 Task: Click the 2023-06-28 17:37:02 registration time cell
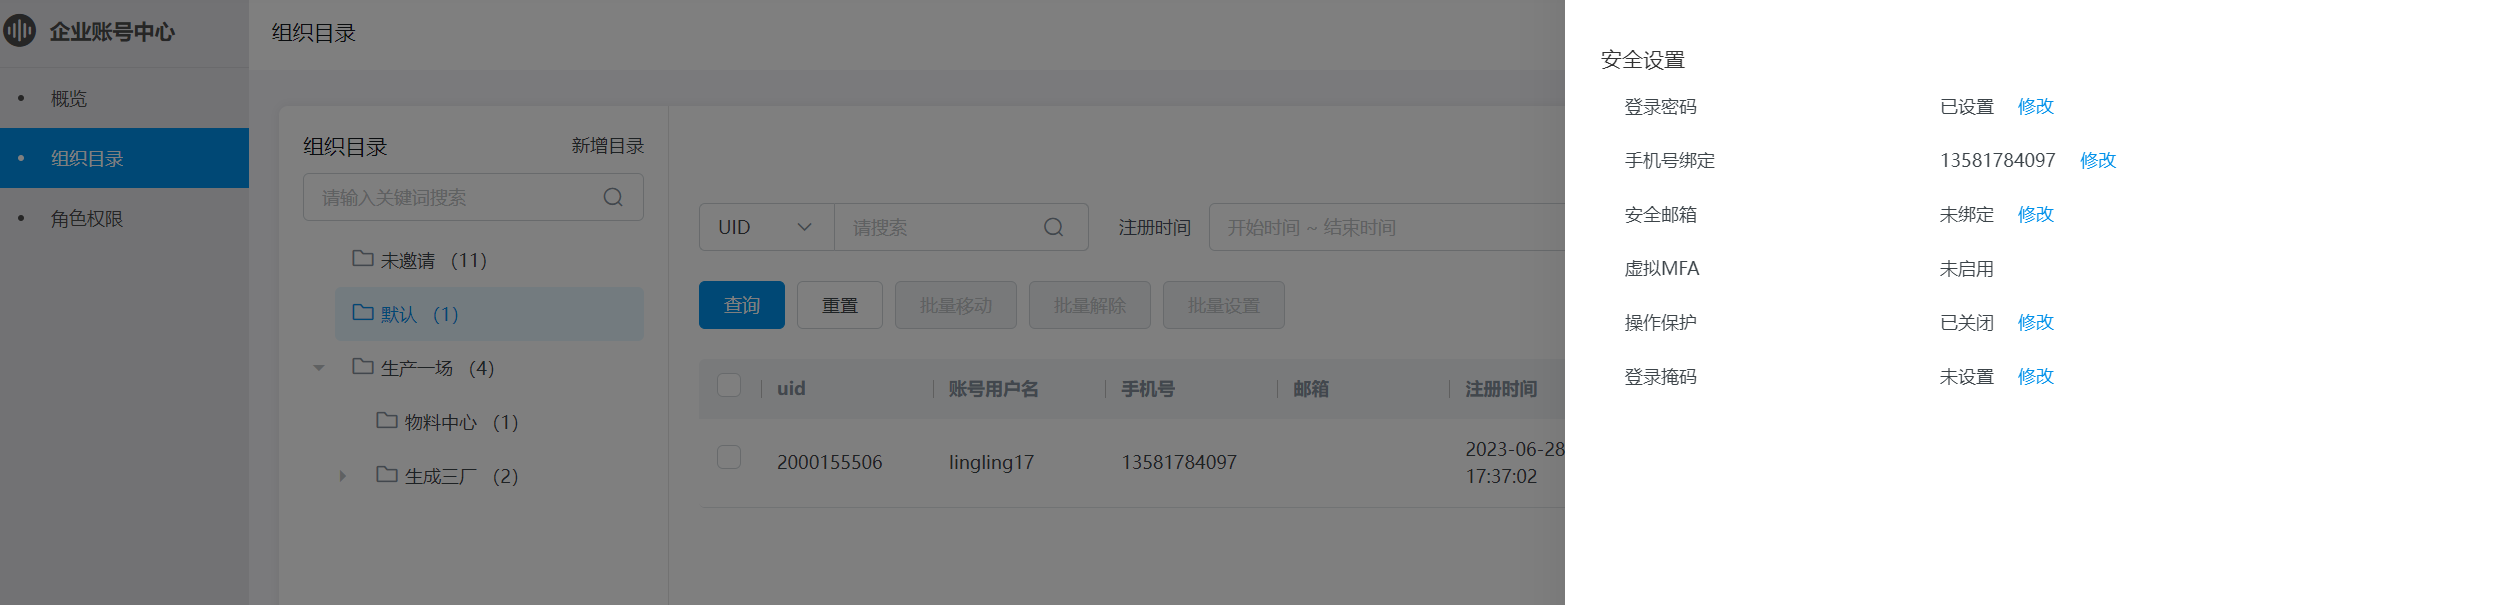click(x=1514, y=462)
